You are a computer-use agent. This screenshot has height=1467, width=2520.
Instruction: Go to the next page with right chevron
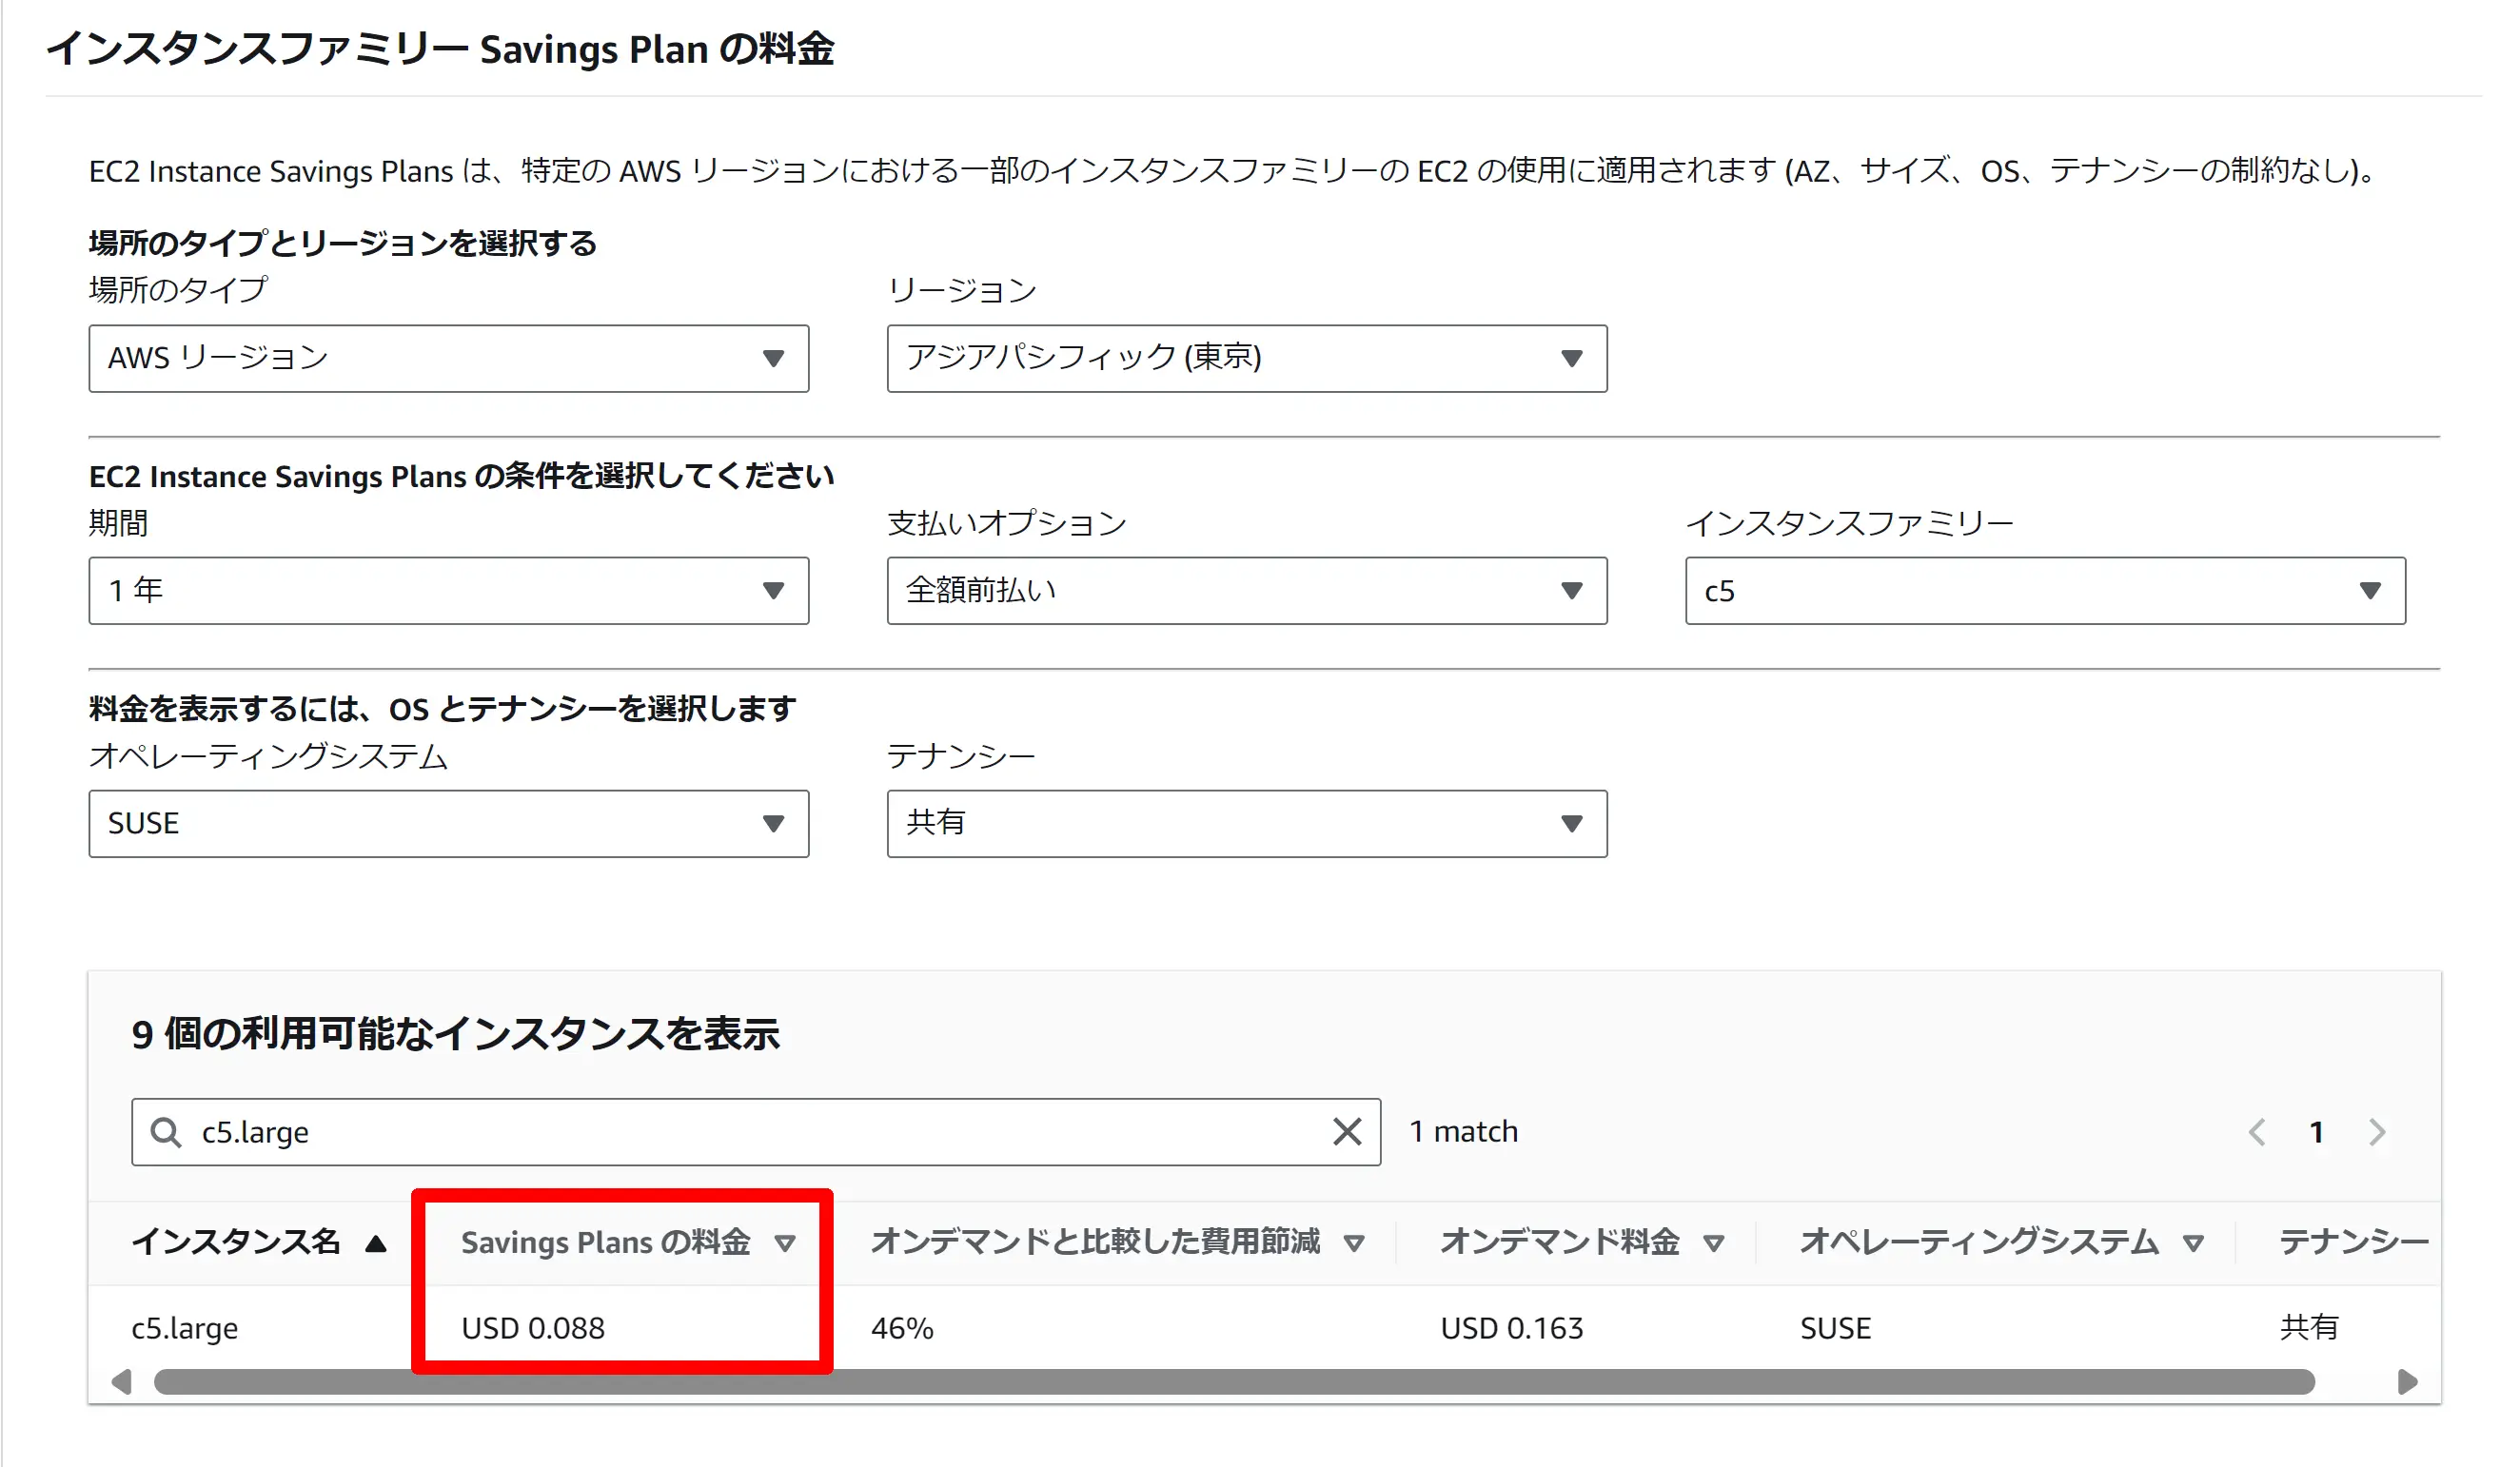(2377, 1132)
